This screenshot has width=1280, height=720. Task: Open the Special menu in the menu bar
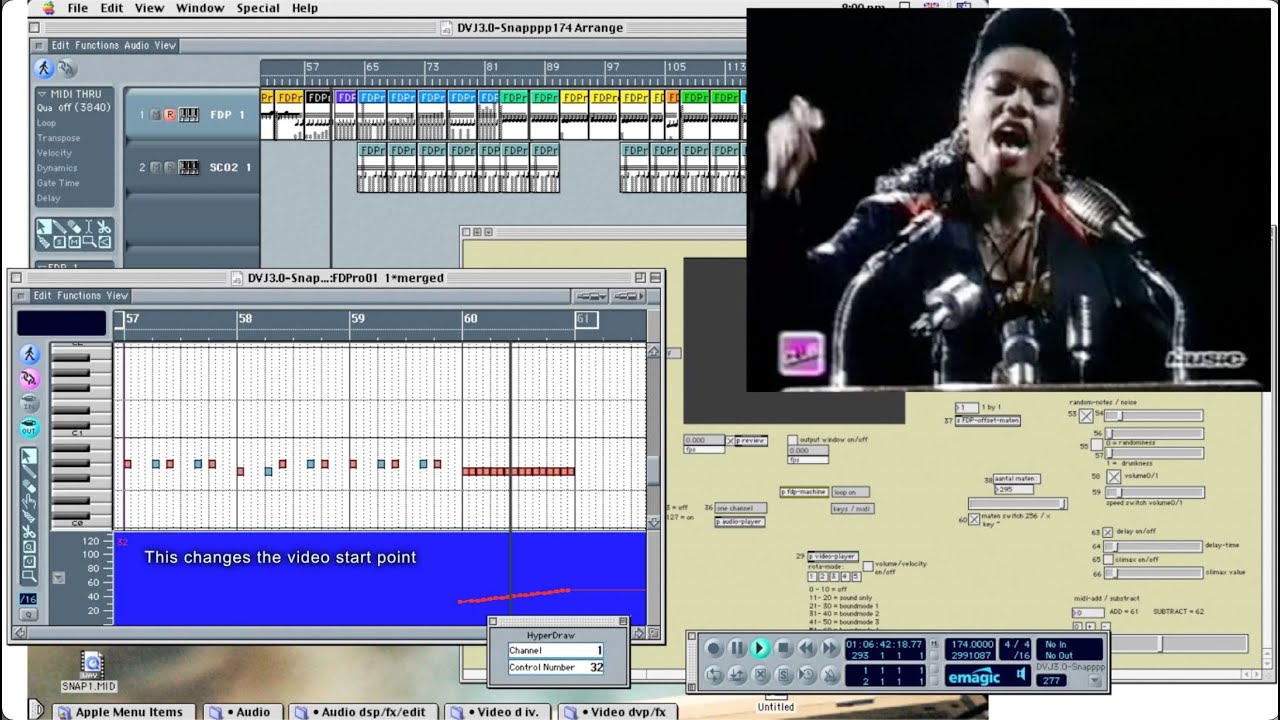point(258,8)
